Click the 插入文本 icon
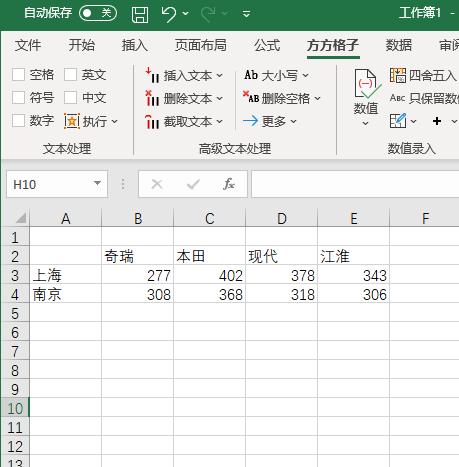The width and height of the screenshot is (459, 467). click(x=152, y=76)
